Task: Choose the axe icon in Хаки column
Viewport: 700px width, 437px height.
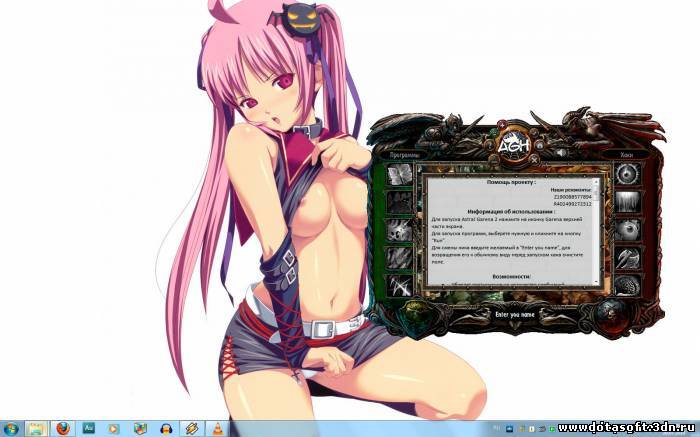Action: click(628, 258)
